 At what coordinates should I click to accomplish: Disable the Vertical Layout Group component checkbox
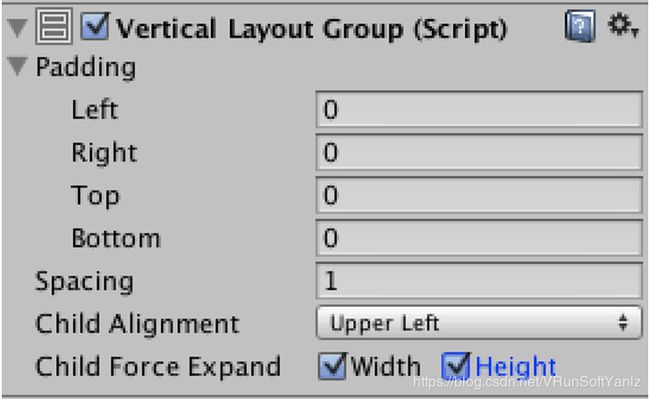click(x=95, y=27)
